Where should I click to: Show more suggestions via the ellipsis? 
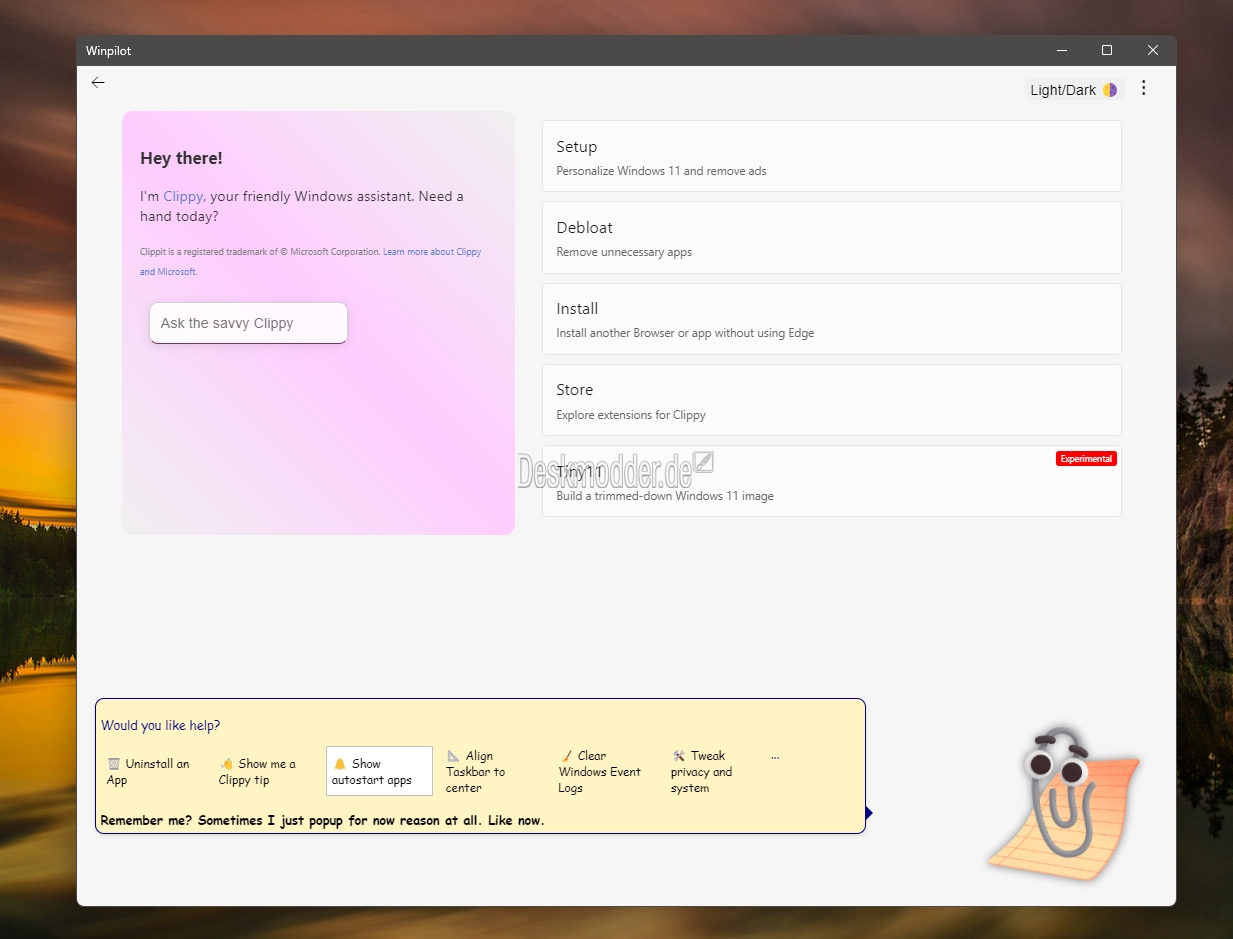click(775, 757)
